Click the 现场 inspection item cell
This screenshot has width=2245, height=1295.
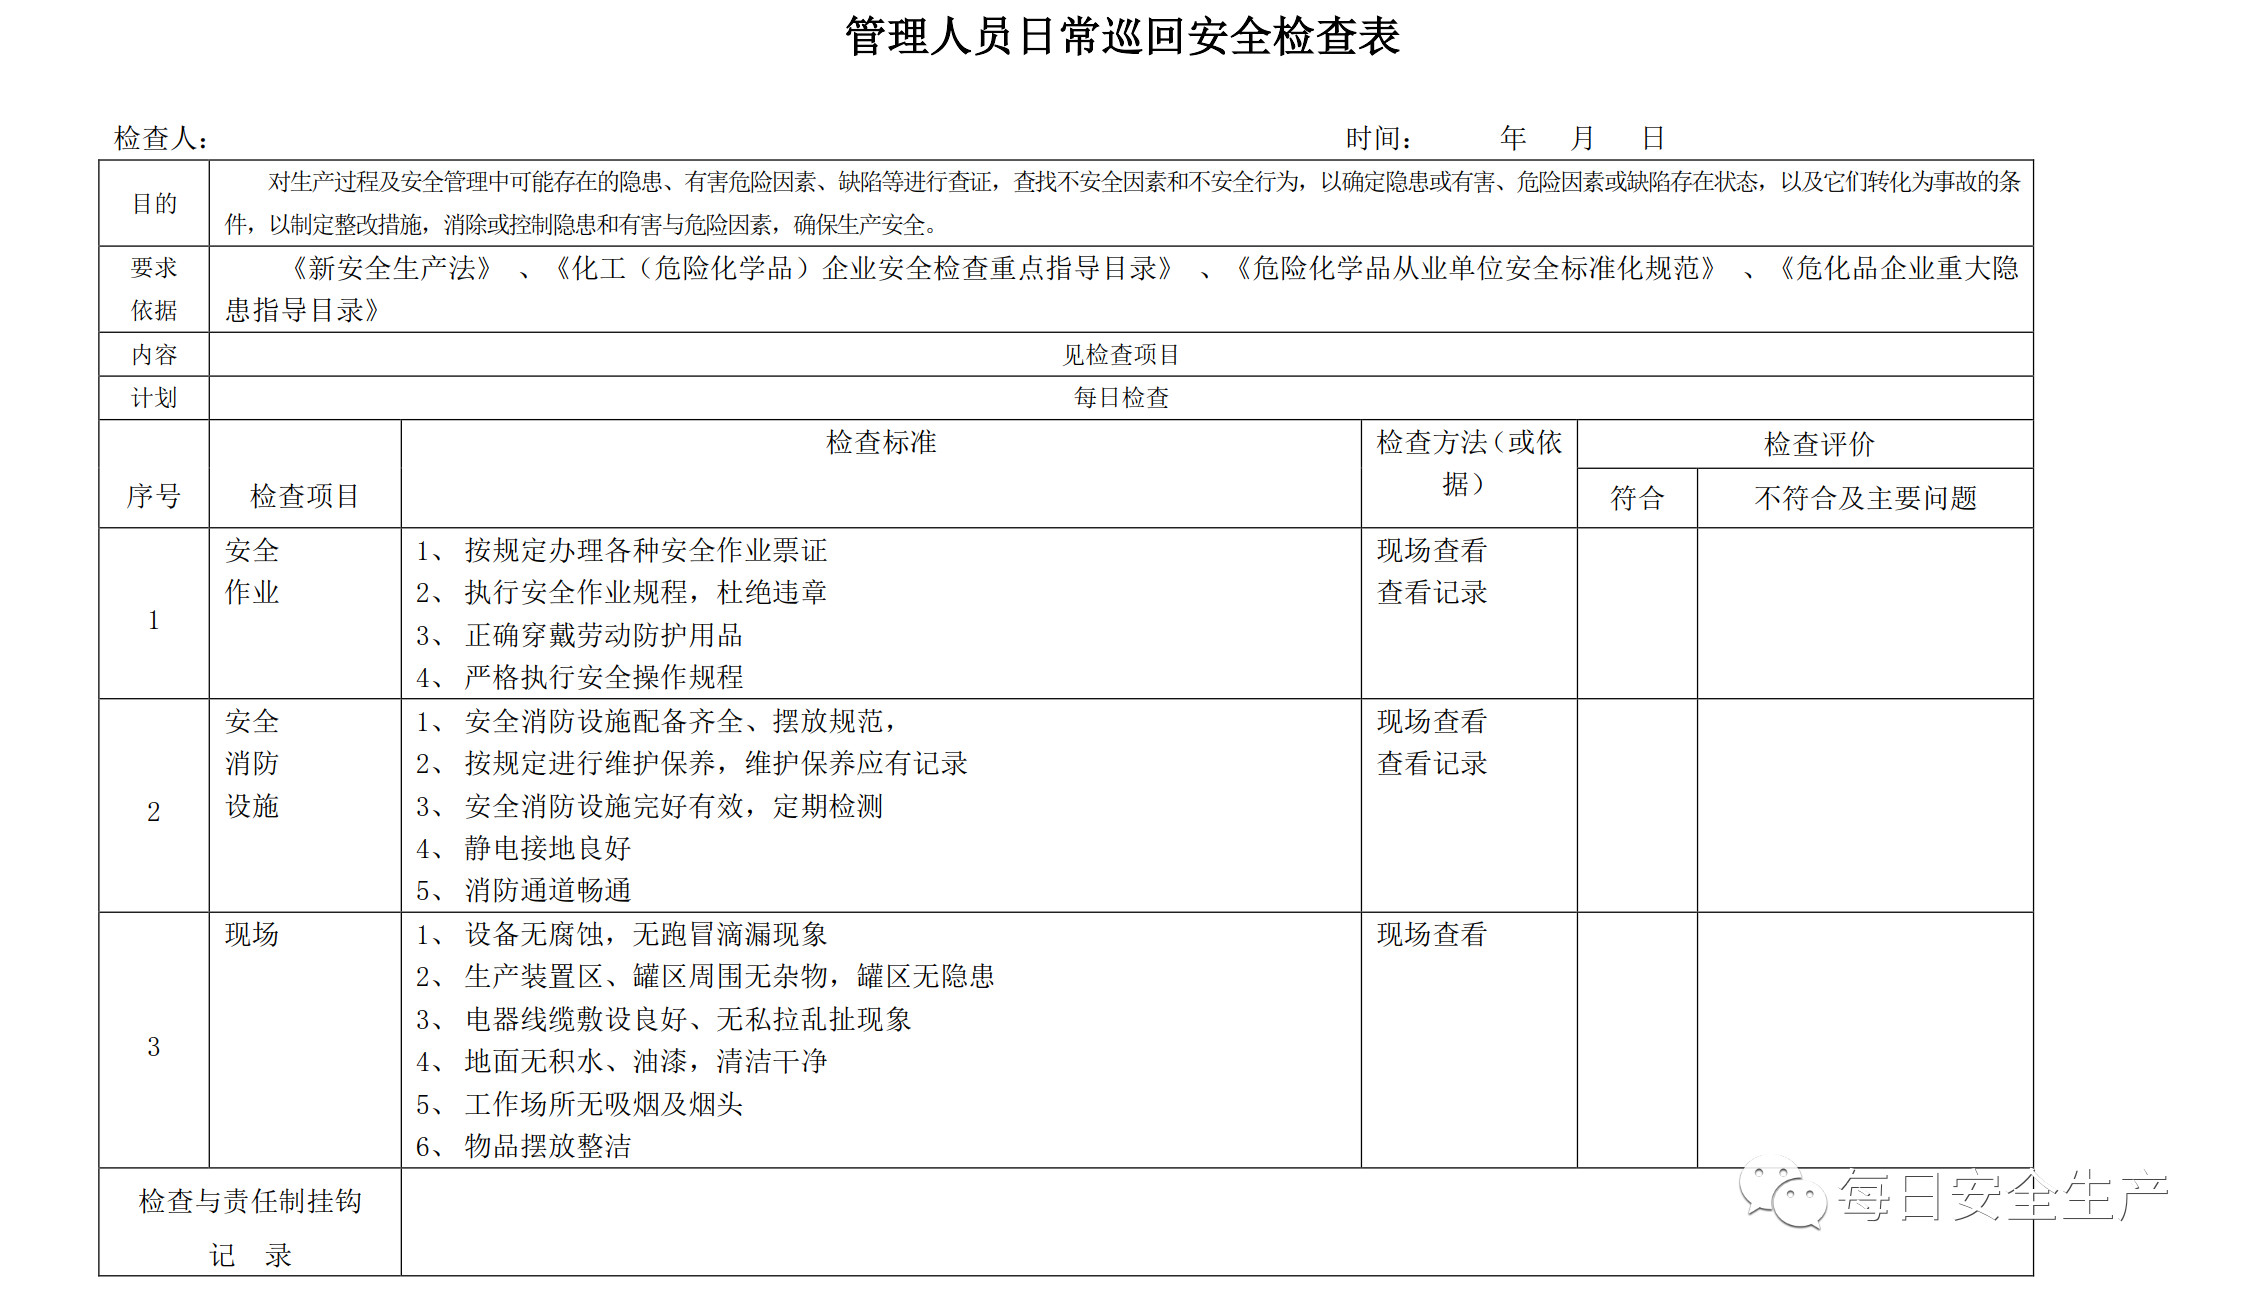pos(252,935)
